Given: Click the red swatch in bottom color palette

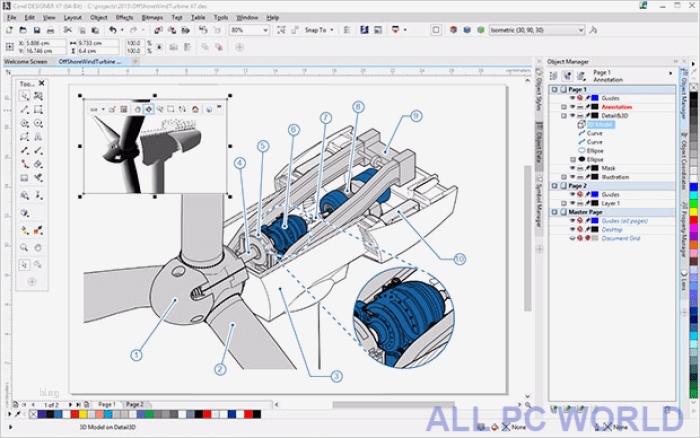Looking at the screenshot, I should pos(75,414).
